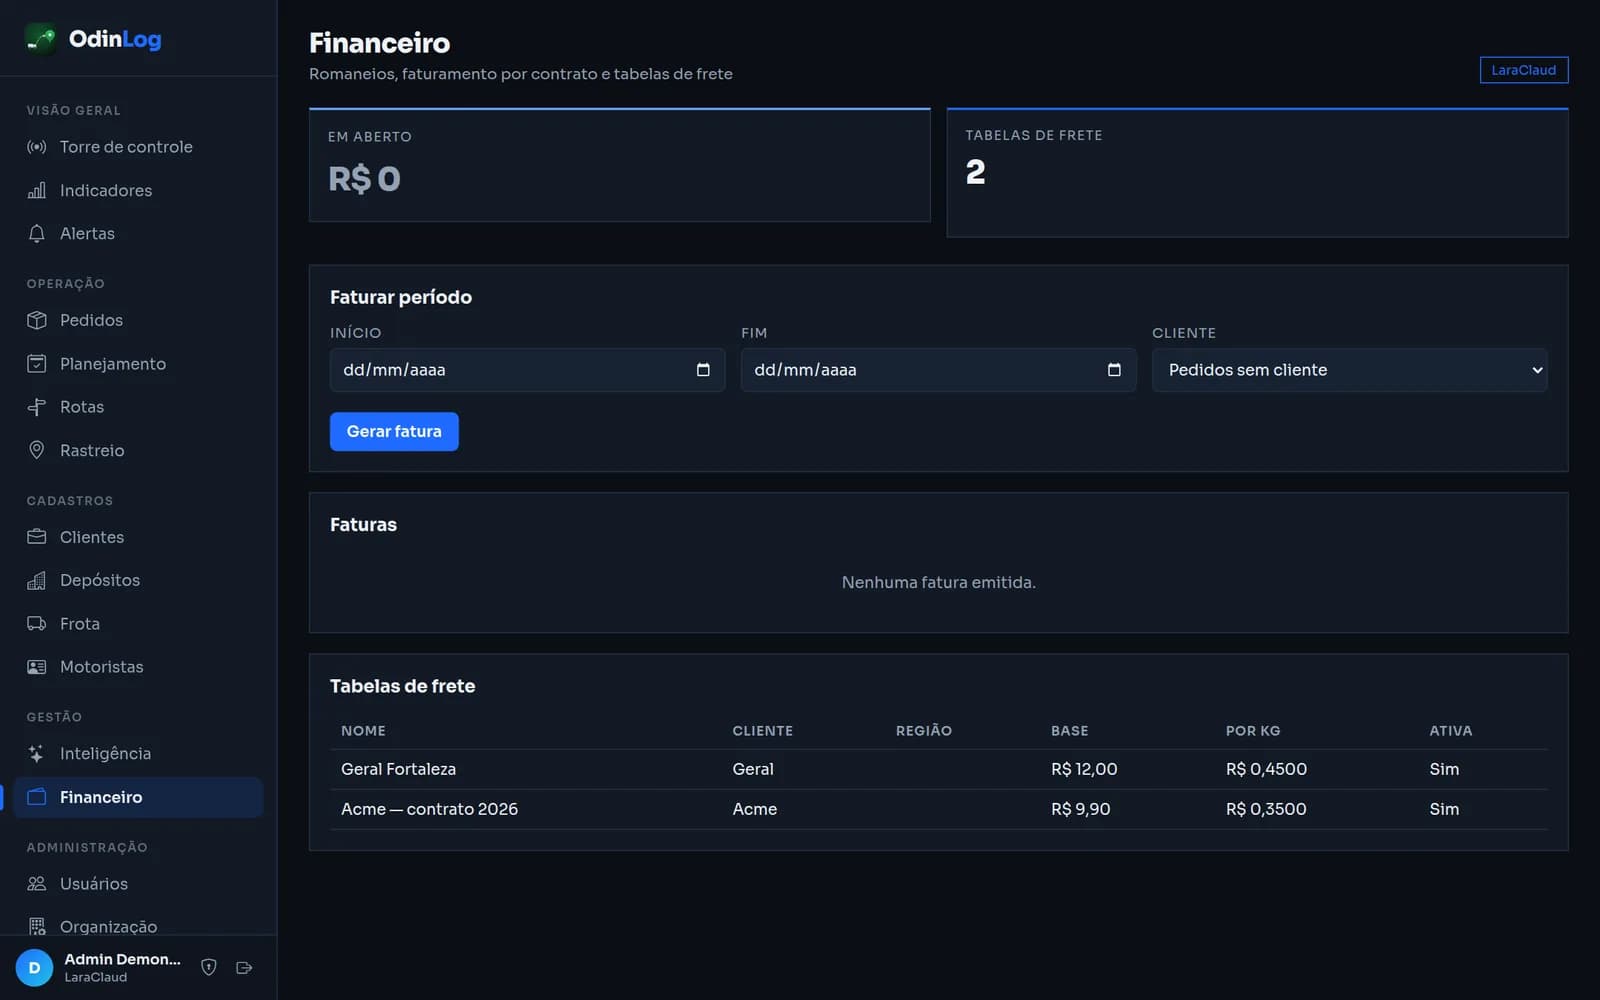The width and height of the screenshot is (1600, 1000).
Task: Click the 'Acme' client cell
Action: click(x=754, y=809)
